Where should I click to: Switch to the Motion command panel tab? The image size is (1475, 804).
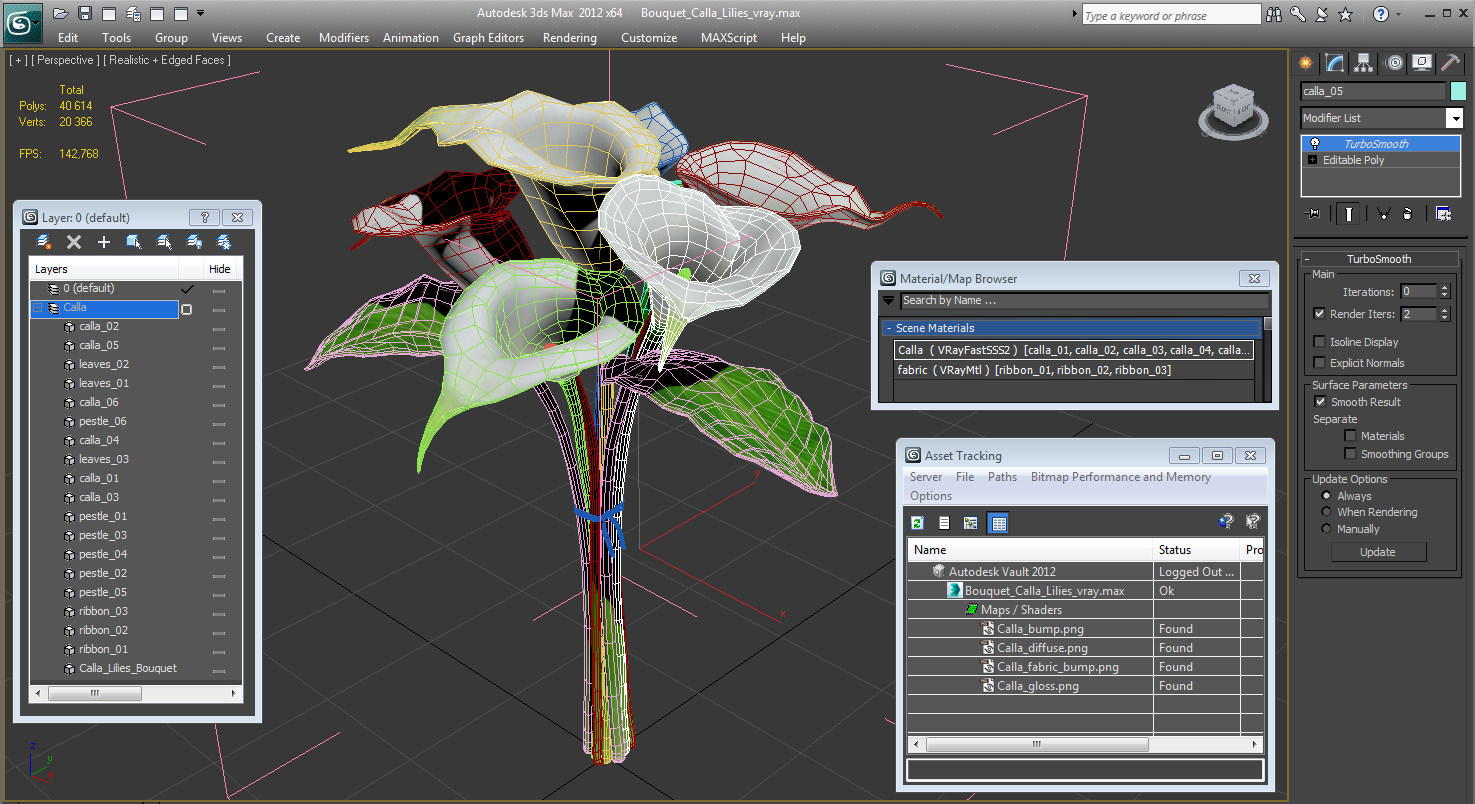pos(1394,63)
